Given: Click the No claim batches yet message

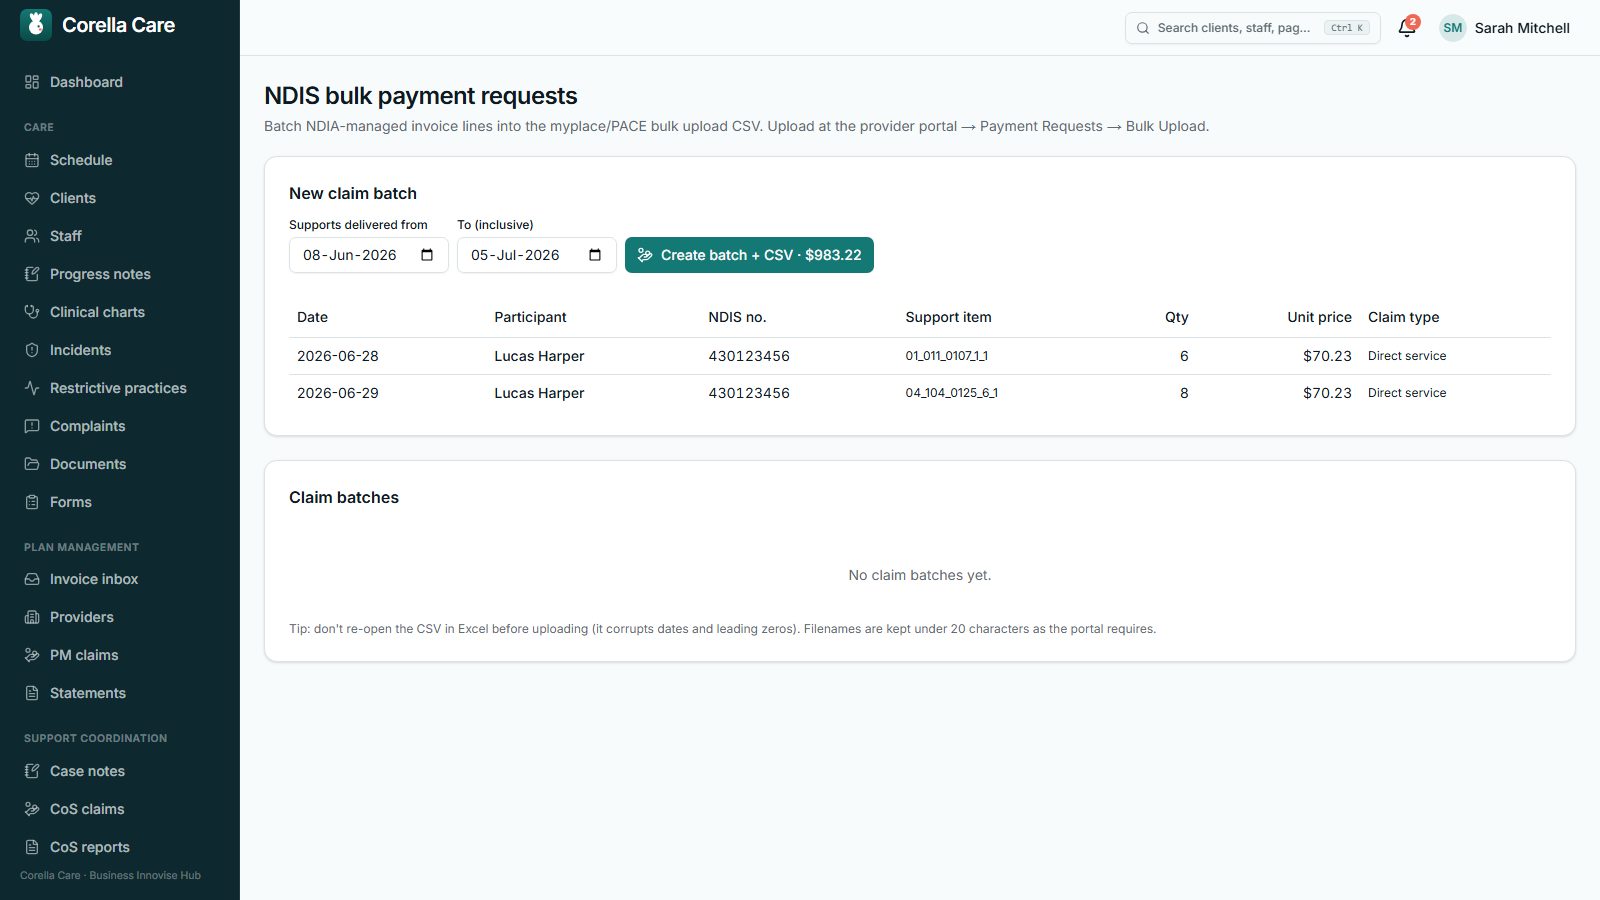Looking at the screenshot, I should [x=920, y=575].
